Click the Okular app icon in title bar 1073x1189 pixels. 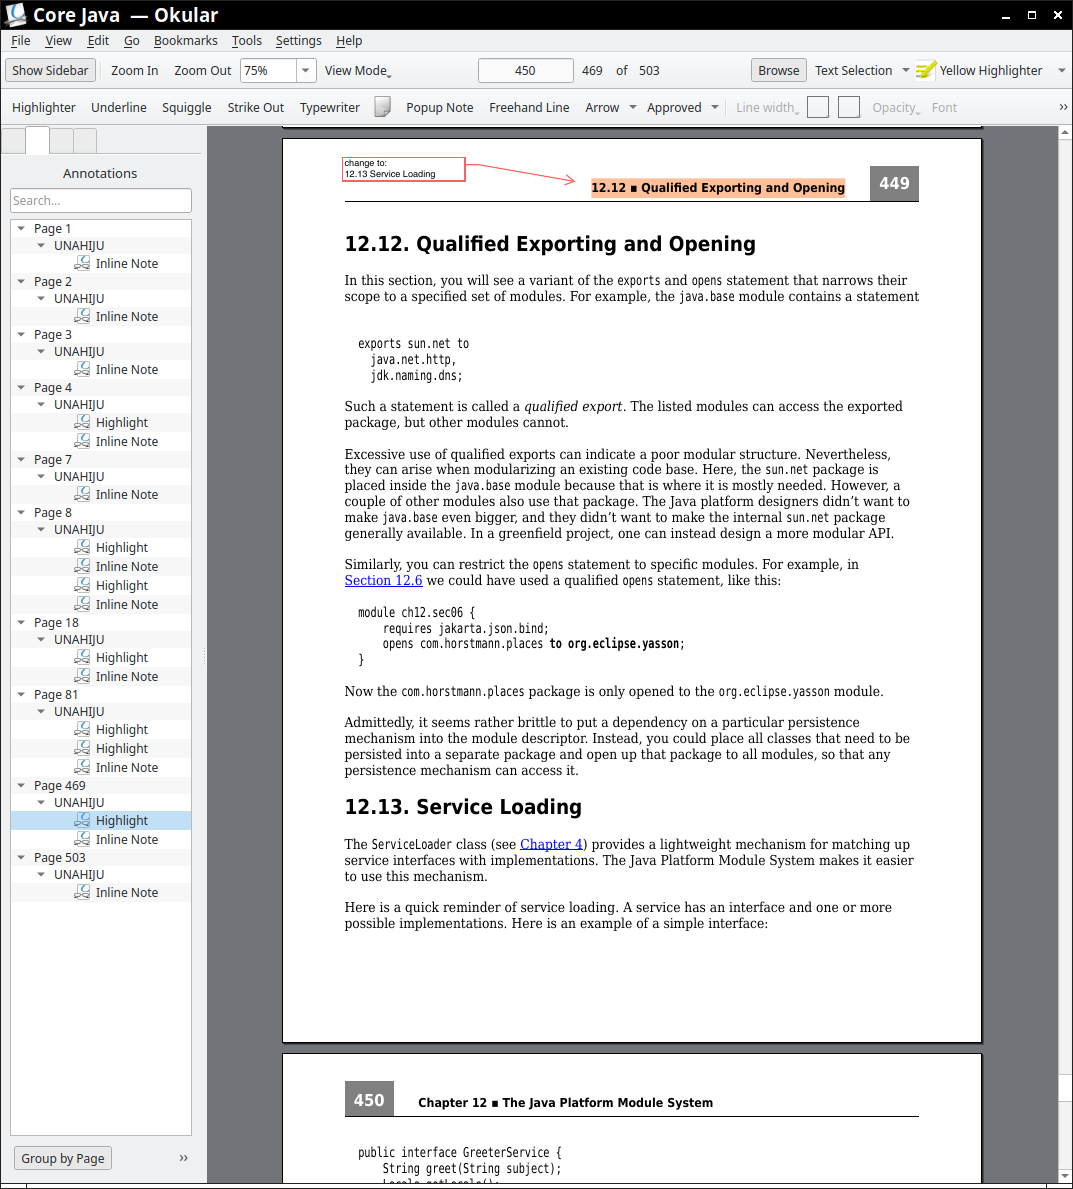point(16,15)
